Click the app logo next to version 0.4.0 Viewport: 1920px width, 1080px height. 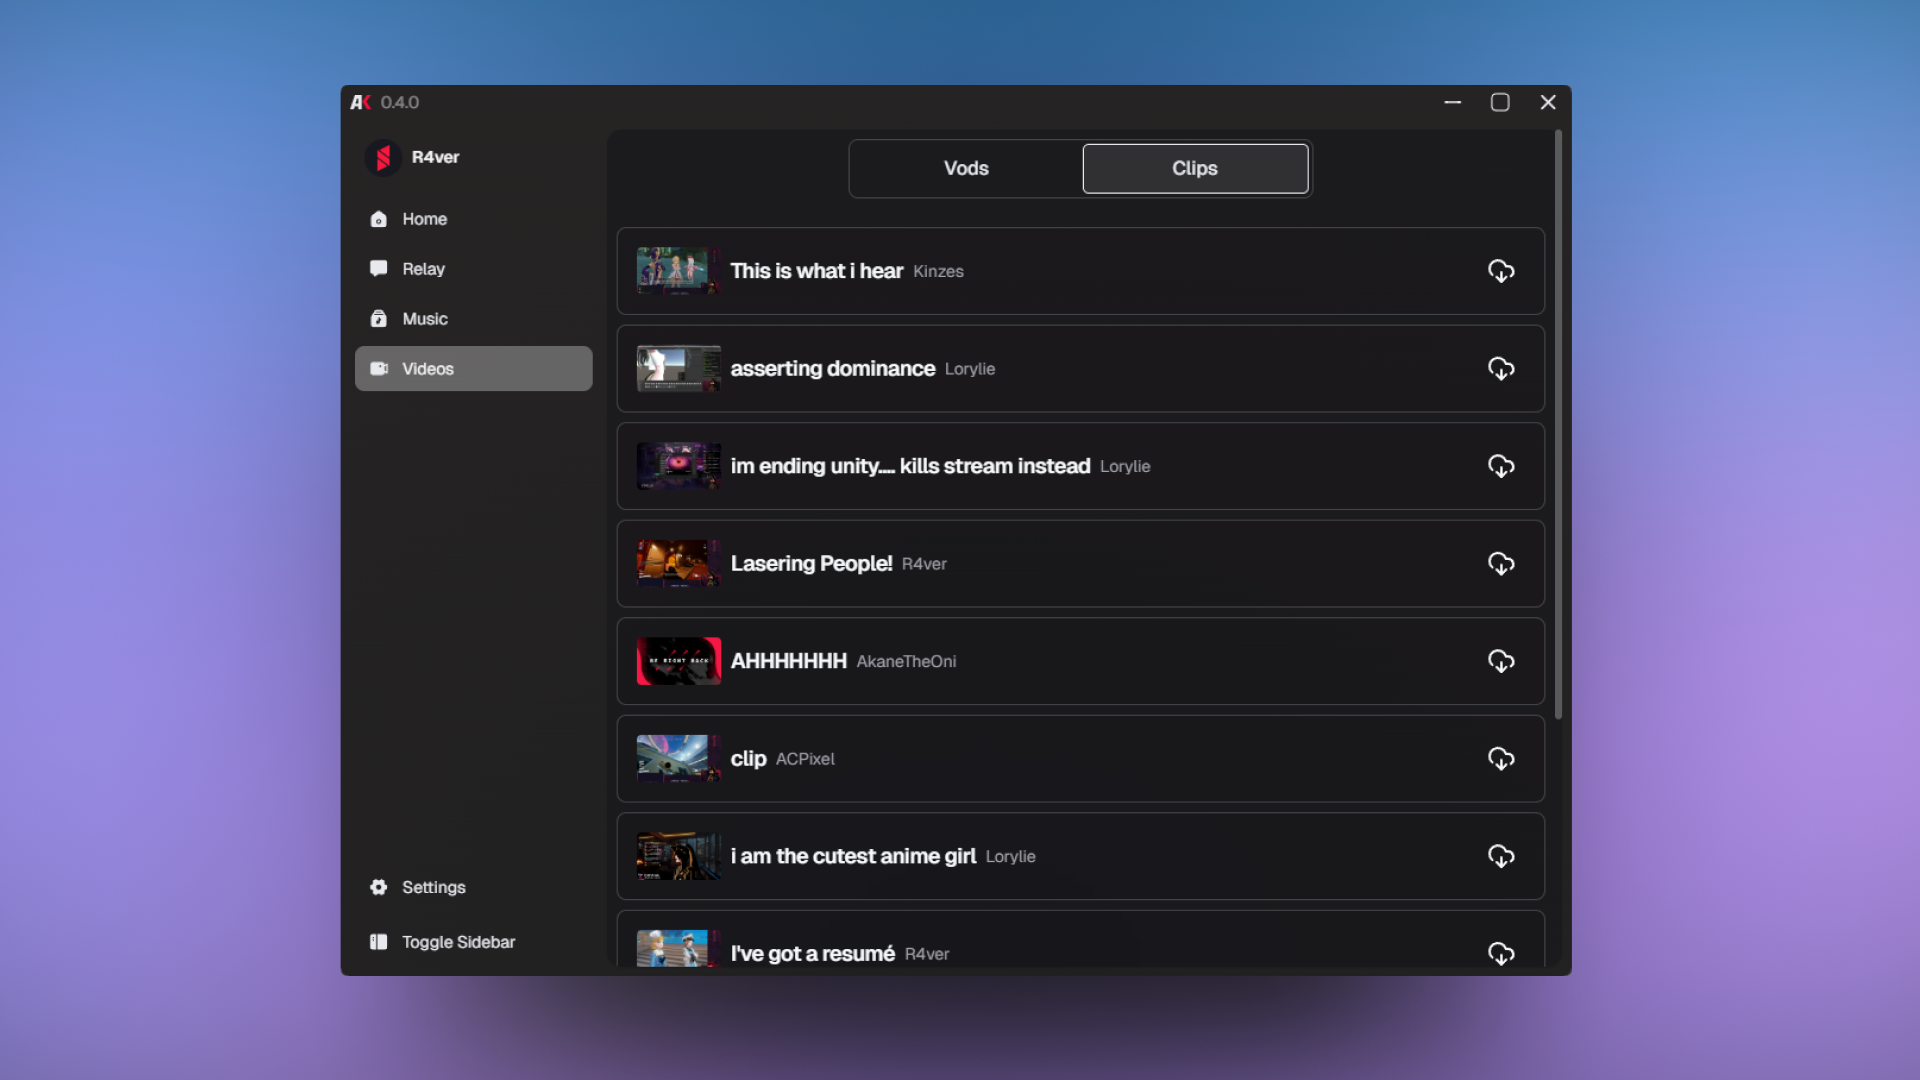(x=360, y=101)
